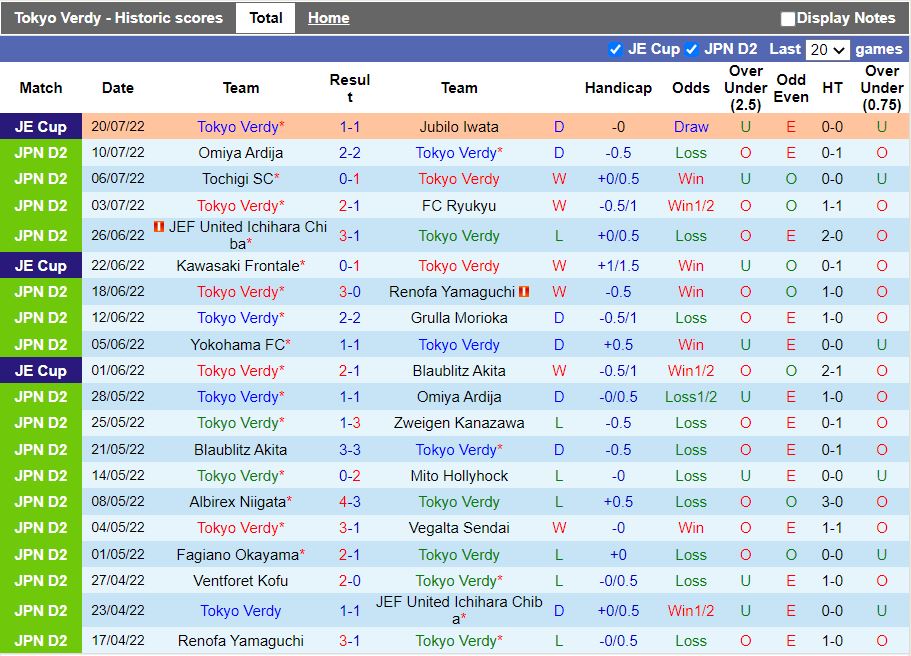Viewport: 911px width, 656px height.
Task: Open Grulla Morioka team link
Action: pos(459,318)
